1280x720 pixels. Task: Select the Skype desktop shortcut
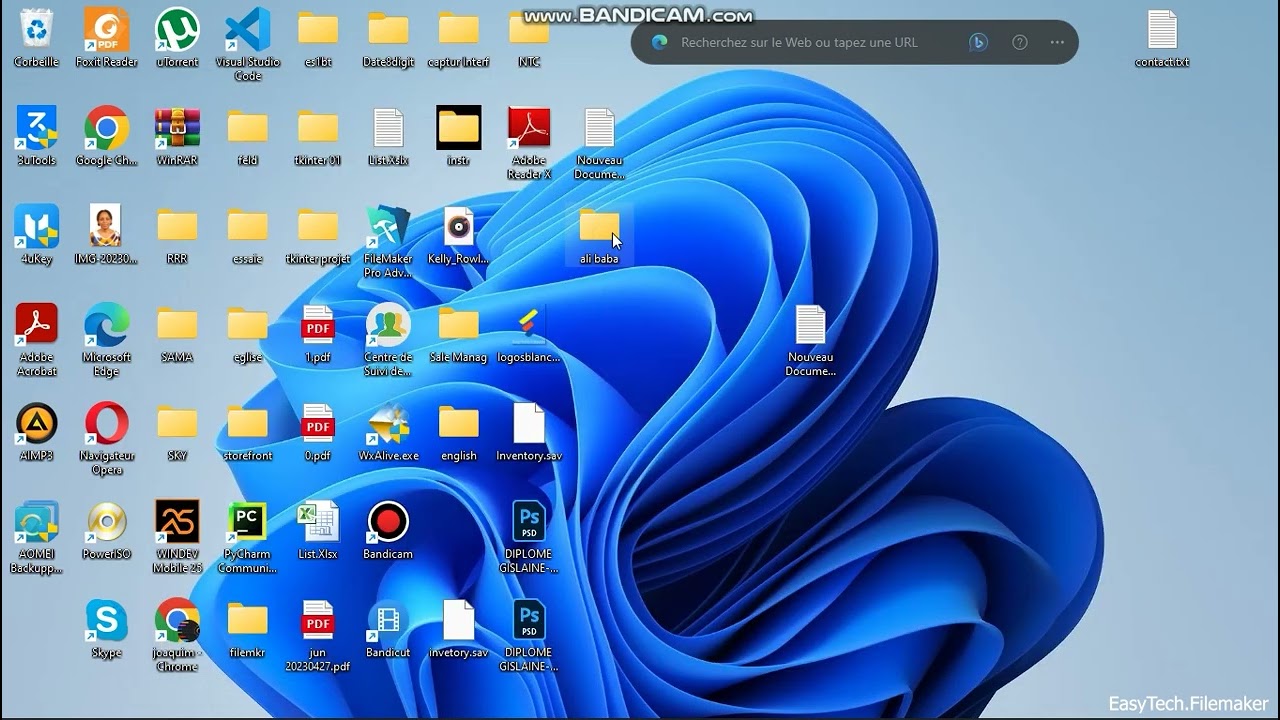(x=106, y=620)
